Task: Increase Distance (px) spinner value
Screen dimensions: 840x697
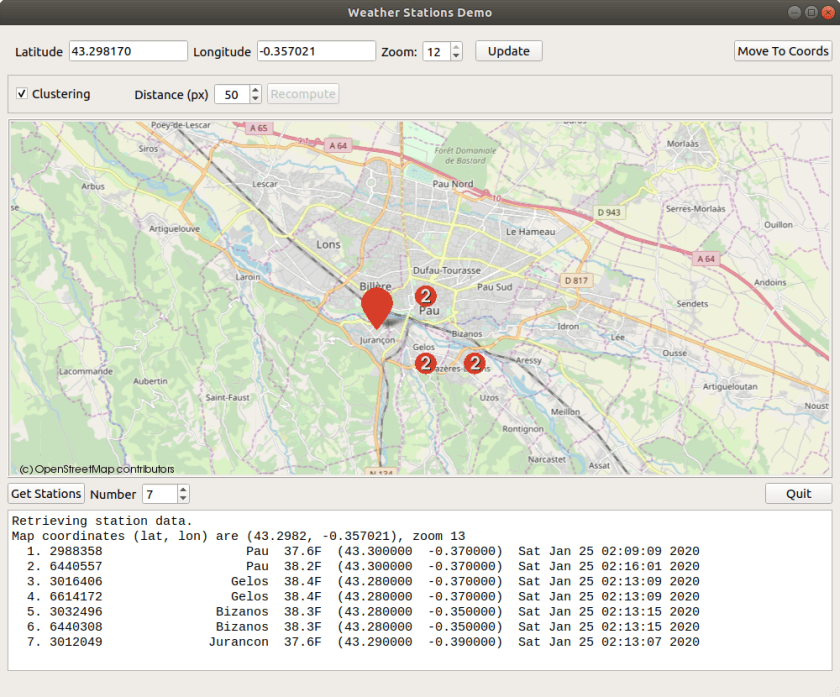Action: tap(256, 90)
